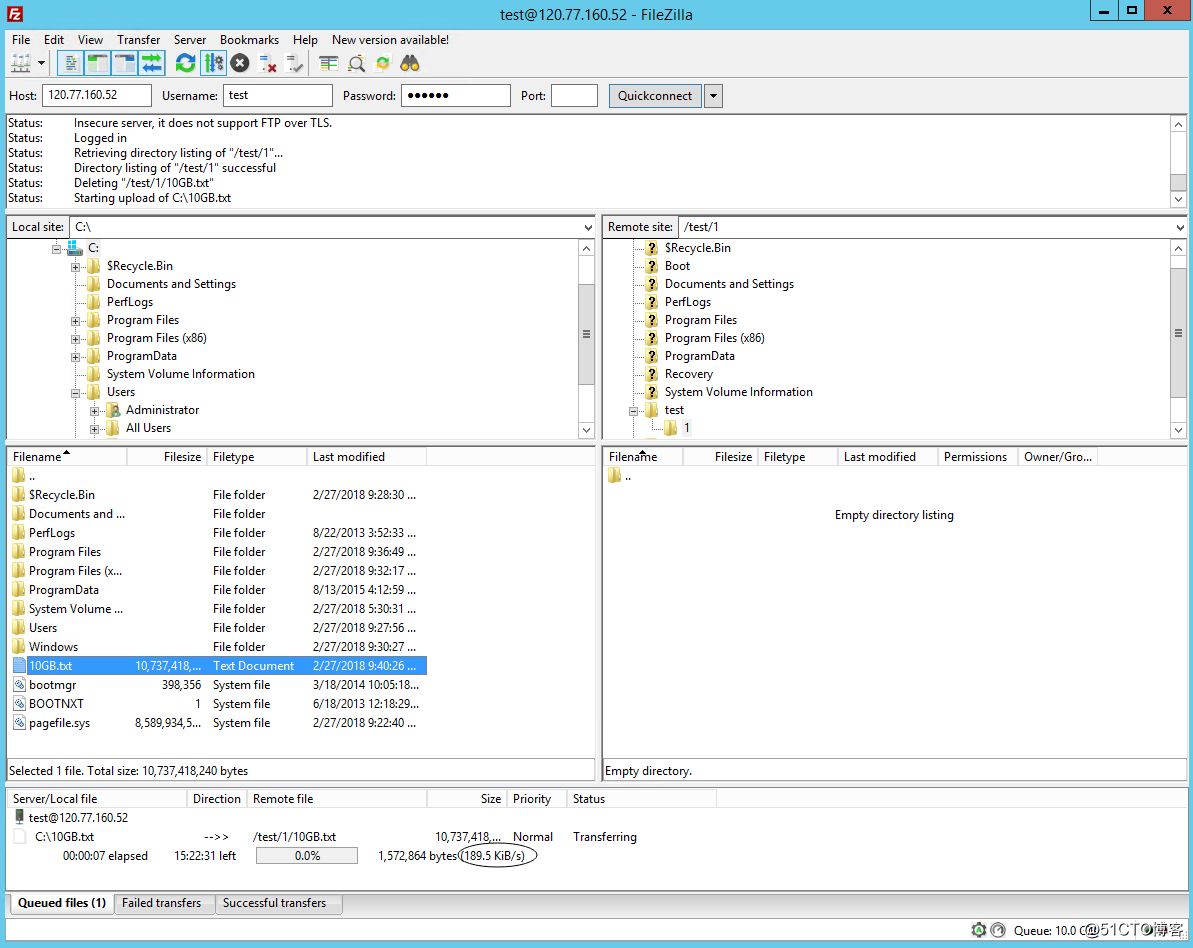Click the Reconnect to last server icon
This screenshot has height=948, width=1193.
(x=294, y=63)
